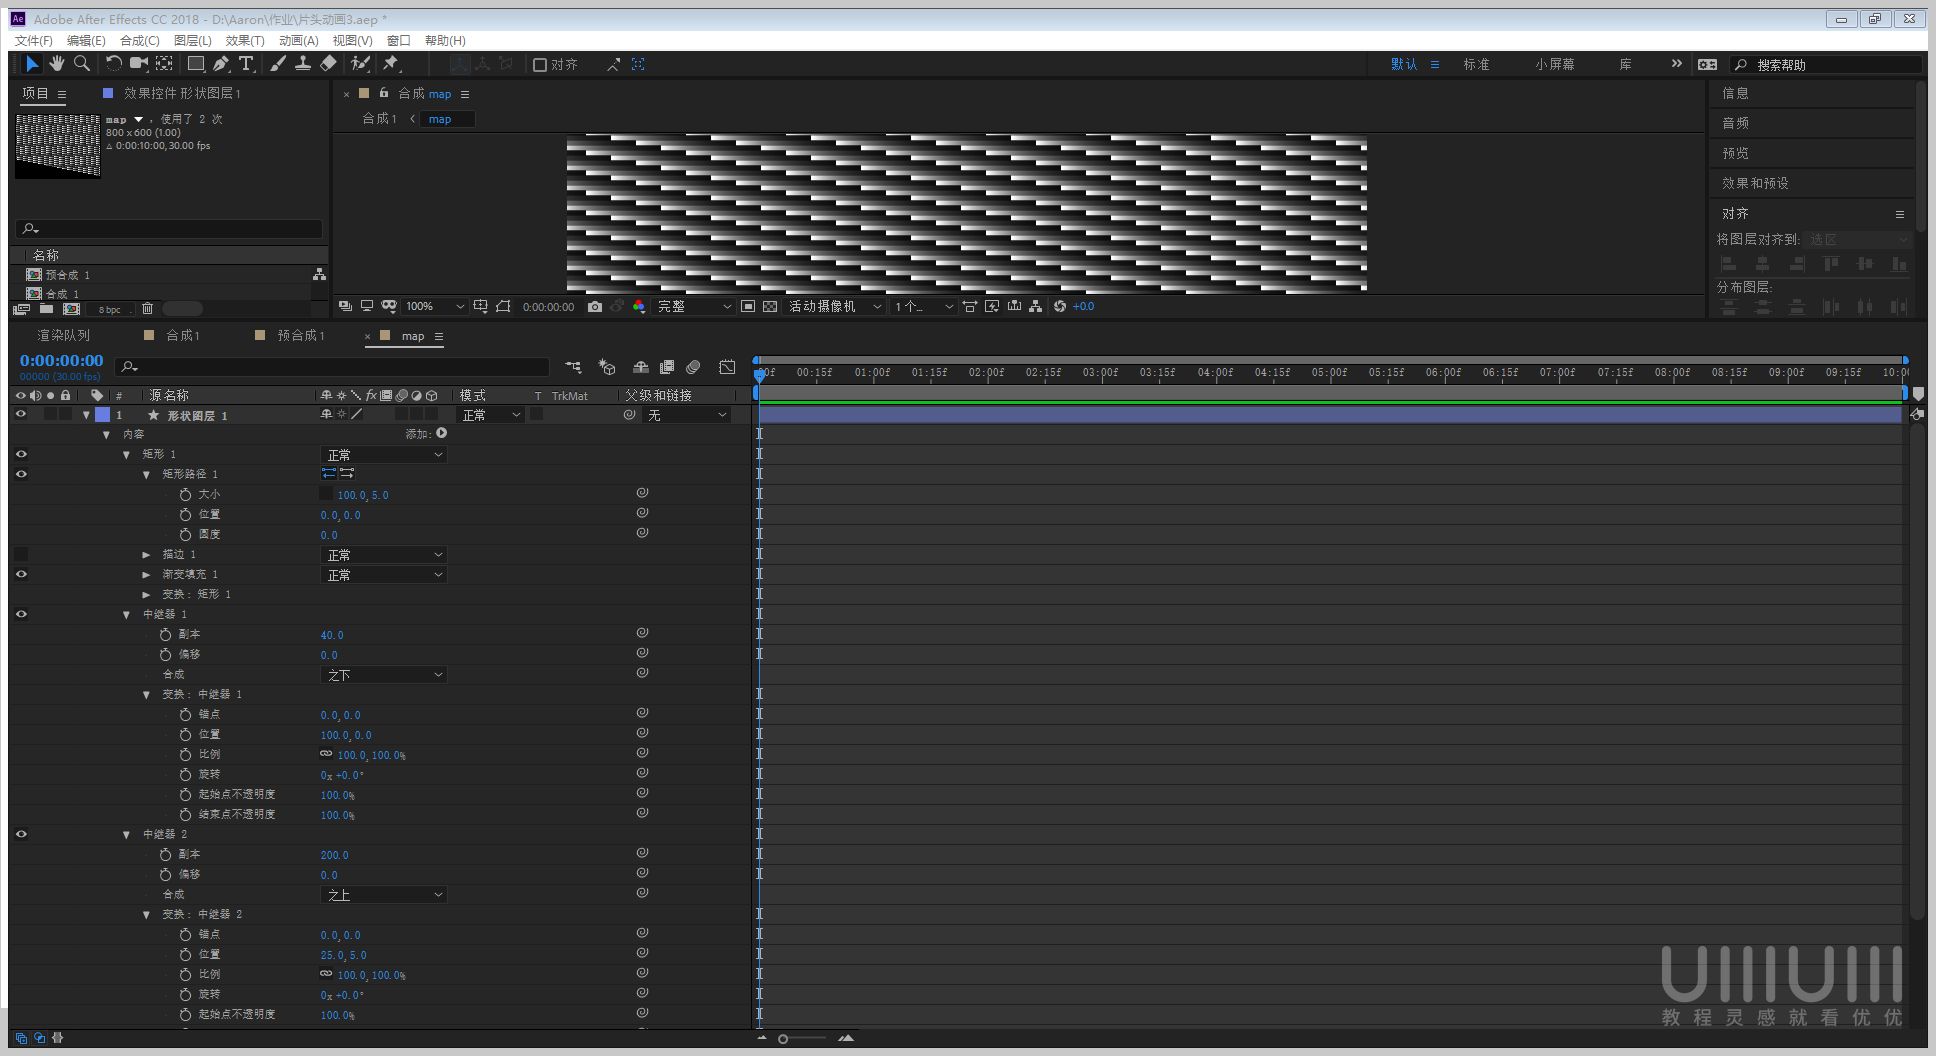The width and height of the screenshot is (1936, 1056).
Task: Open 中继器 1 合成 dropdown showing 之下
Action: click(383, 675)
